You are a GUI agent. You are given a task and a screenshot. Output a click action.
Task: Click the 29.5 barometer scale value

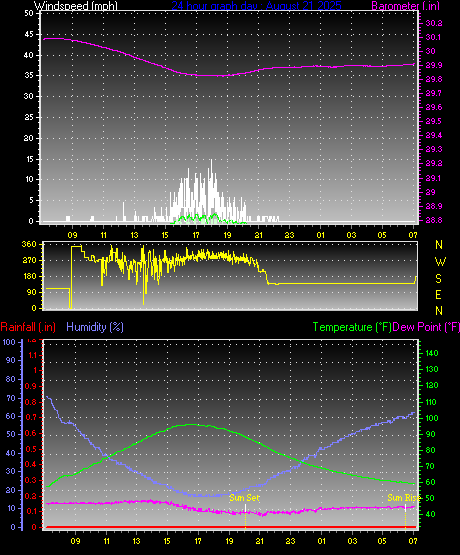(434, 121)
